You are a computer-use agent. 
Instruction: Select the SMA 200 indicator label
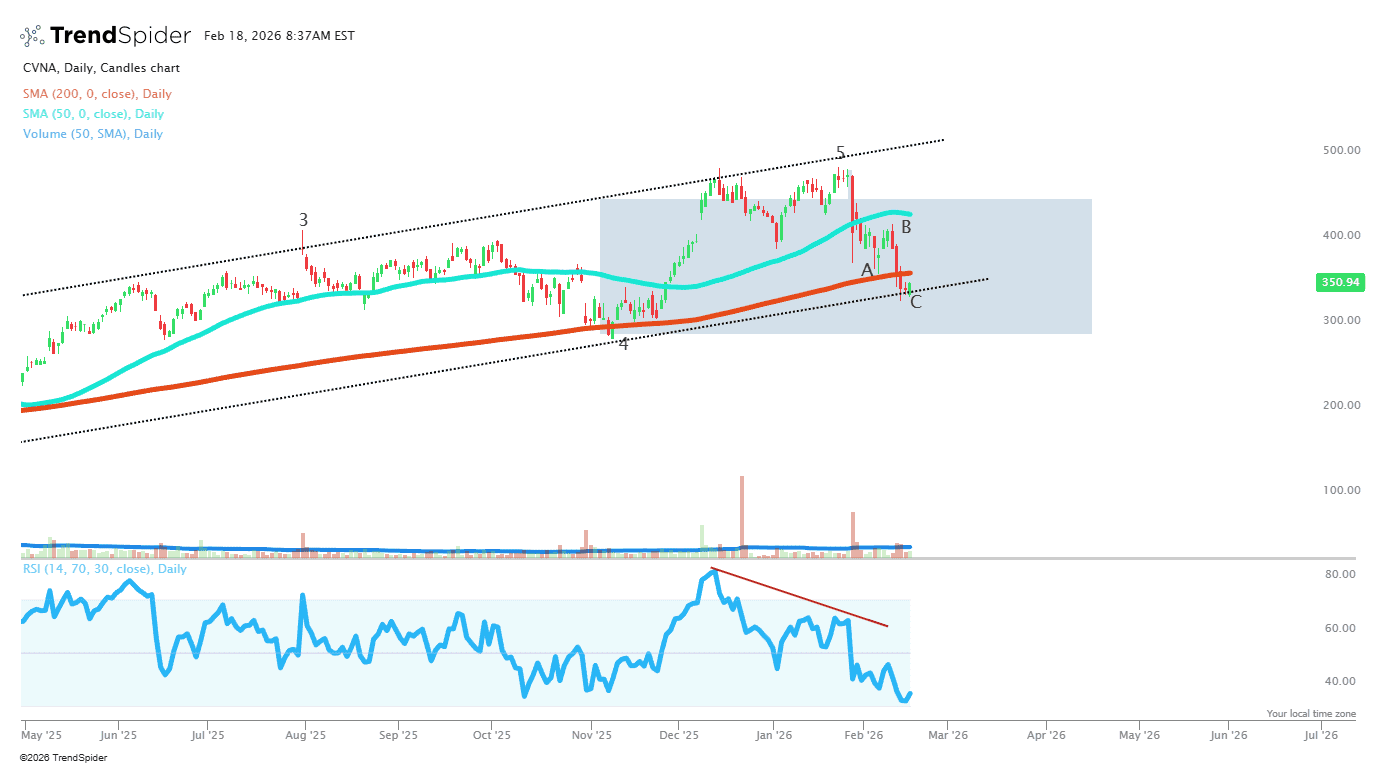click(97, 94)
